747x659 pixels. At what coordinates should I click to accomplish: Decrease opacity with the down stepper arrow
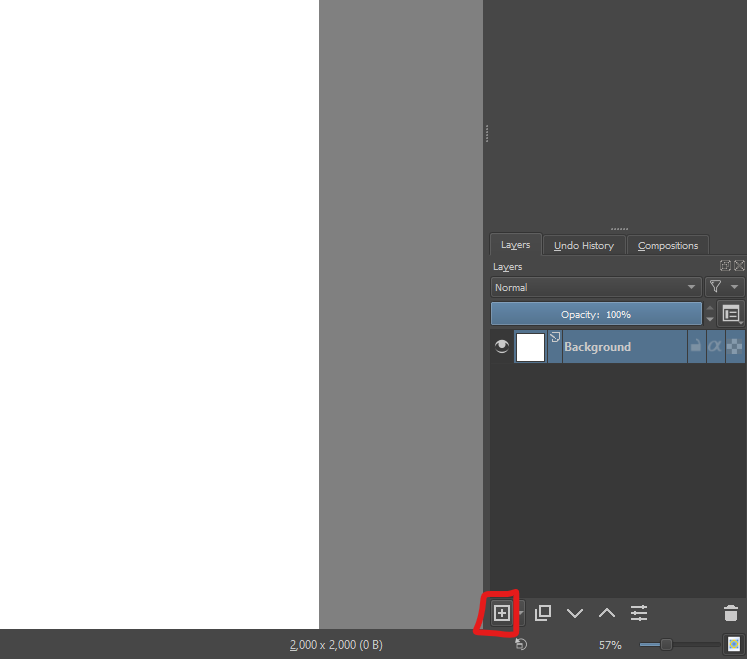tap(710, 320)
